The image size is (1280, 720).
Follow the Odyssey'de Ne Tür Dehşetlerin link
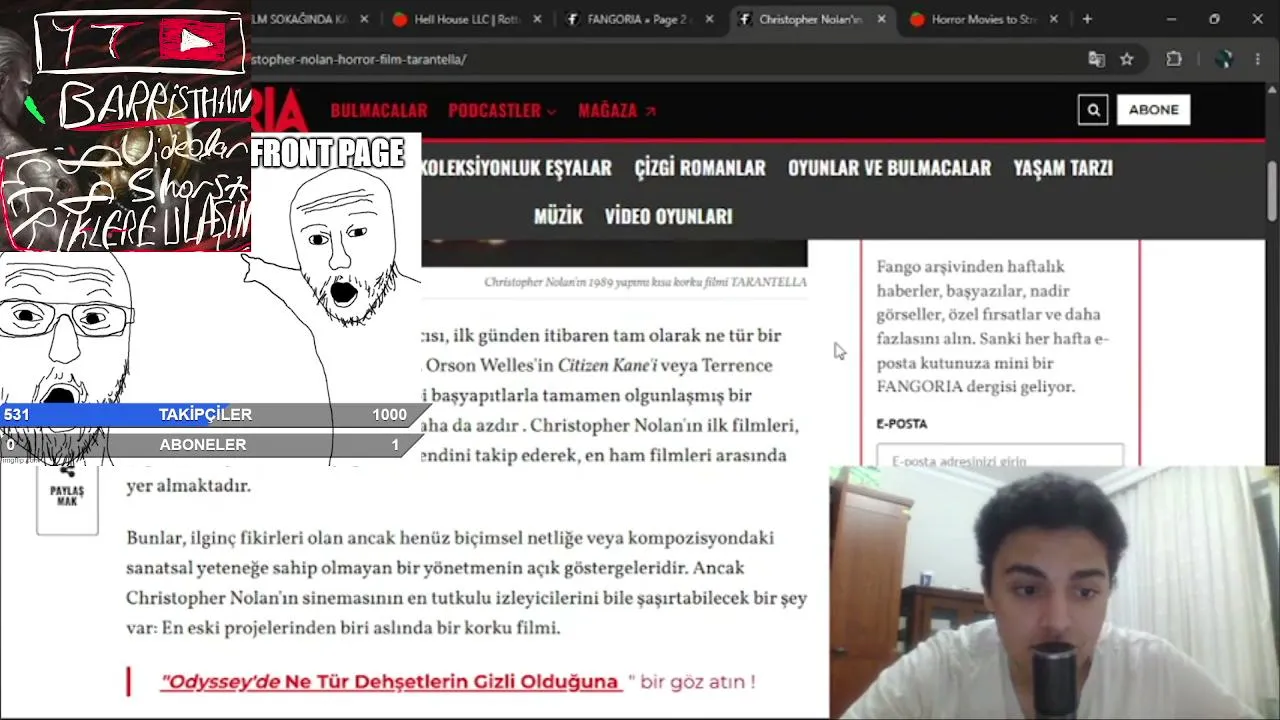(x=390, y=682)
